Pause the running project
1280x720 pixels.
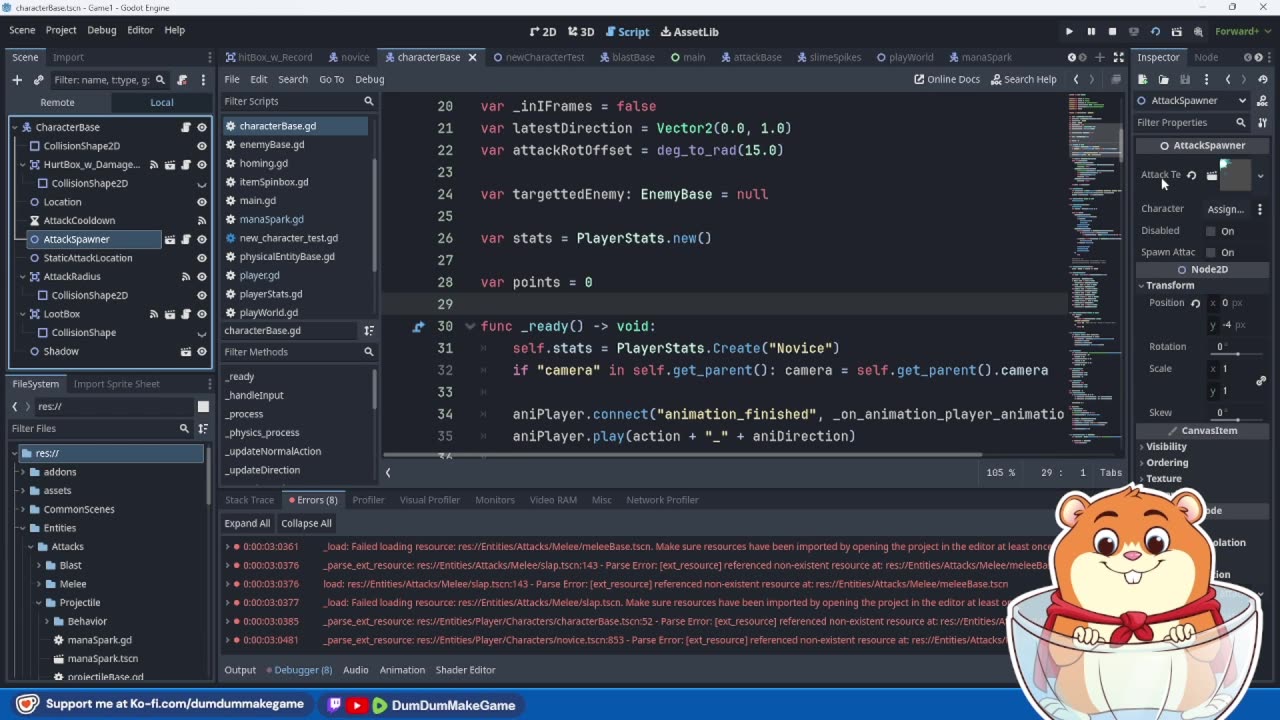click(1091, 31)
